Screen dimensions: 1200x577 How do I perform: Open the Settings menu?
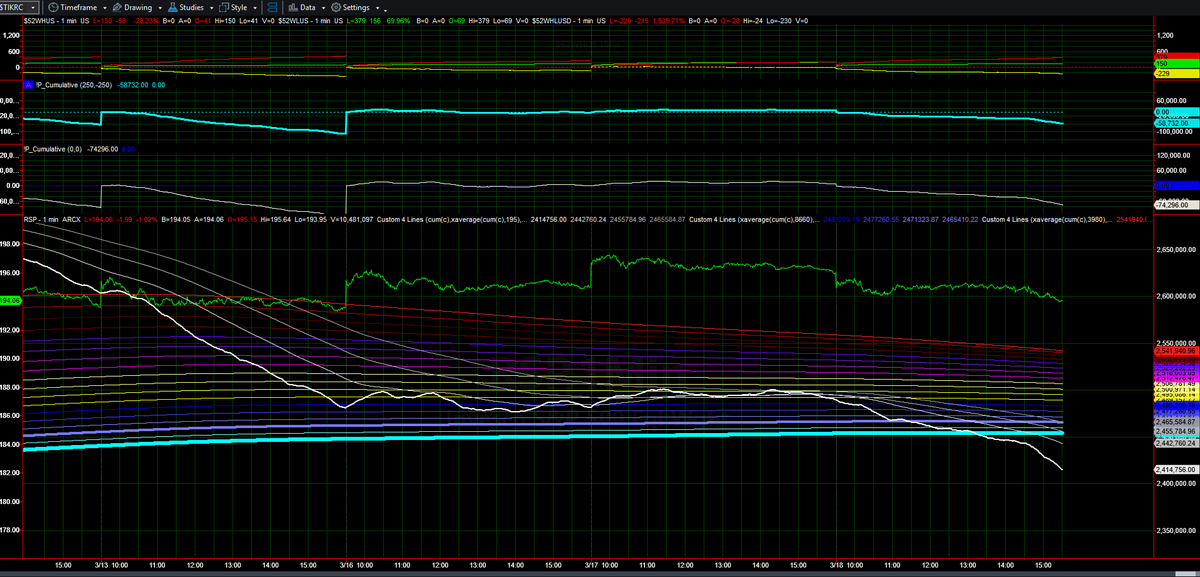pyautogui.click(x=356, y=7)
